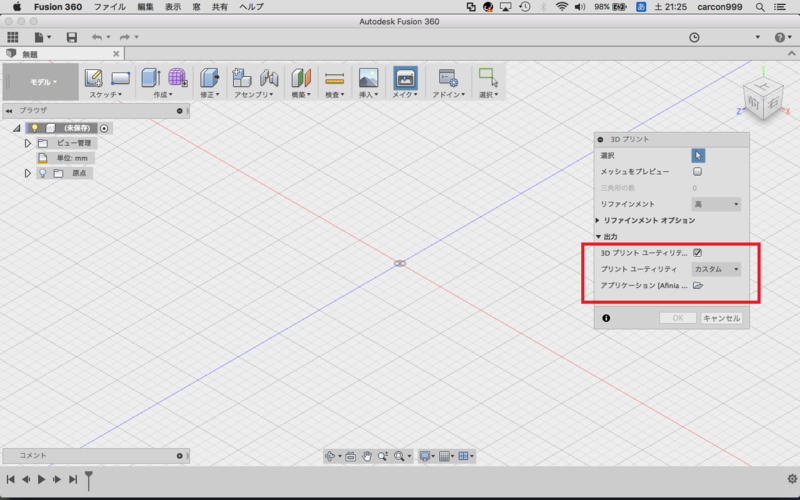Activate the root component radio button

point(104,128)
